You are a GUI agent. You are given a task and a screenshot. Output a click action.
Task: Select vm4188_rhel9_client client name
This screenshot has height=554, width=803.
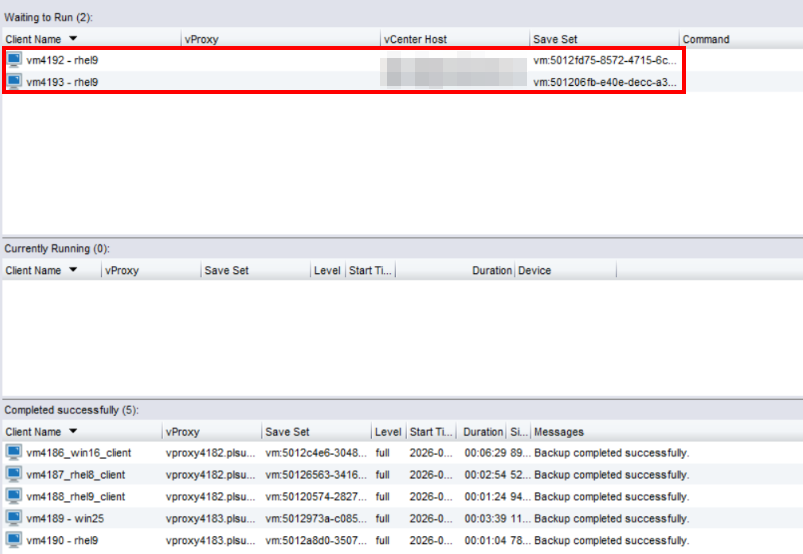75,497
